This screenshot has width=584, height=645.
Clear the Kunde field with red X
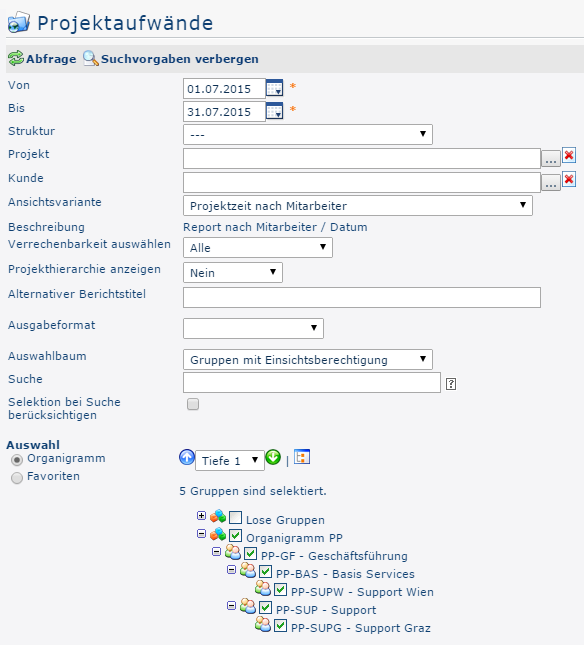click(569, 179)
